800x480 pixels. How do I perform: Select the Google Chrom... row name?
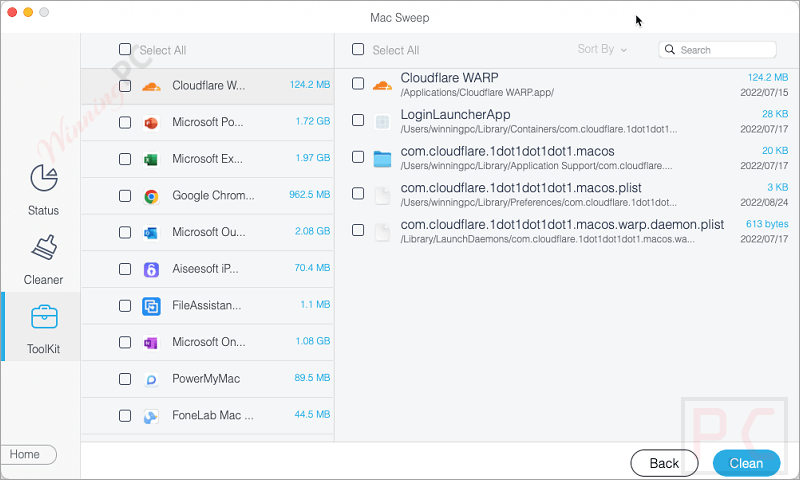213,195
